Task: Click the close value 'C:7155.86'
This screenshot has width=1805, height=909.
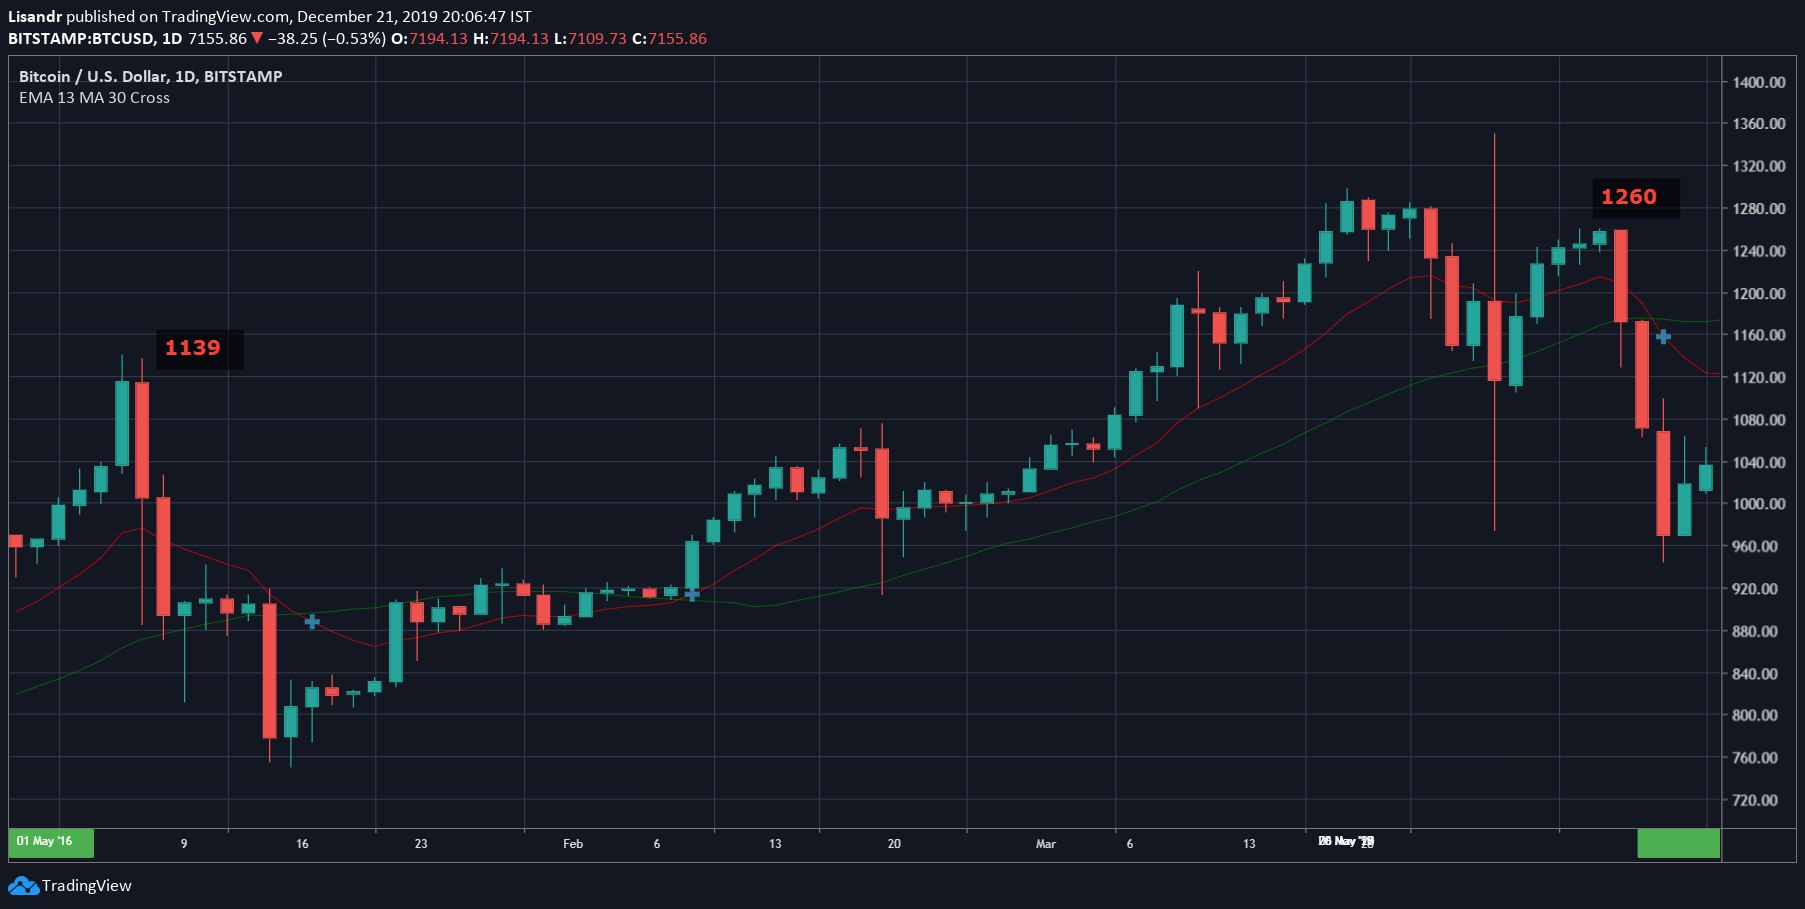Action: pyautogui.click(x=669, y=39)
